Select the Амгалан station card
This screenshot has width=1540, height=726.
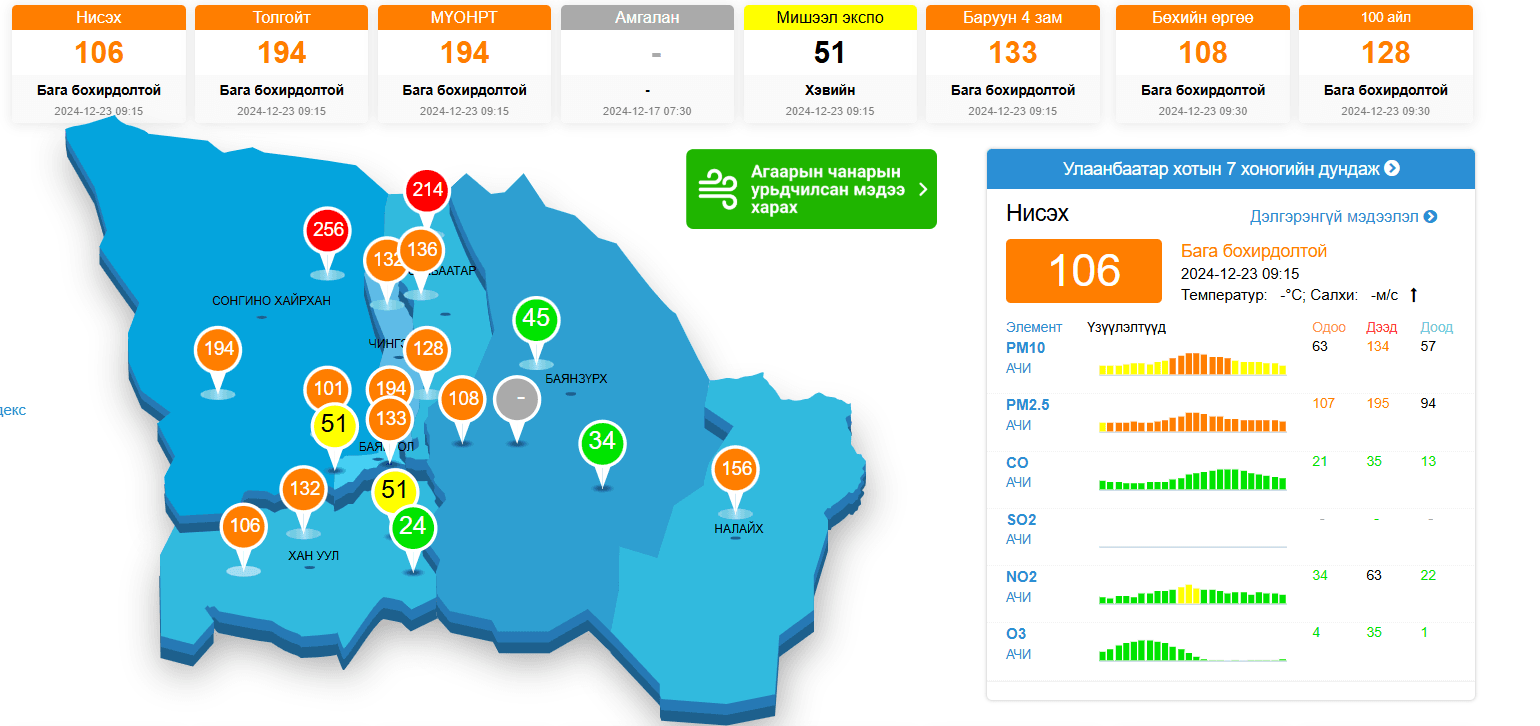pos(647,64)
